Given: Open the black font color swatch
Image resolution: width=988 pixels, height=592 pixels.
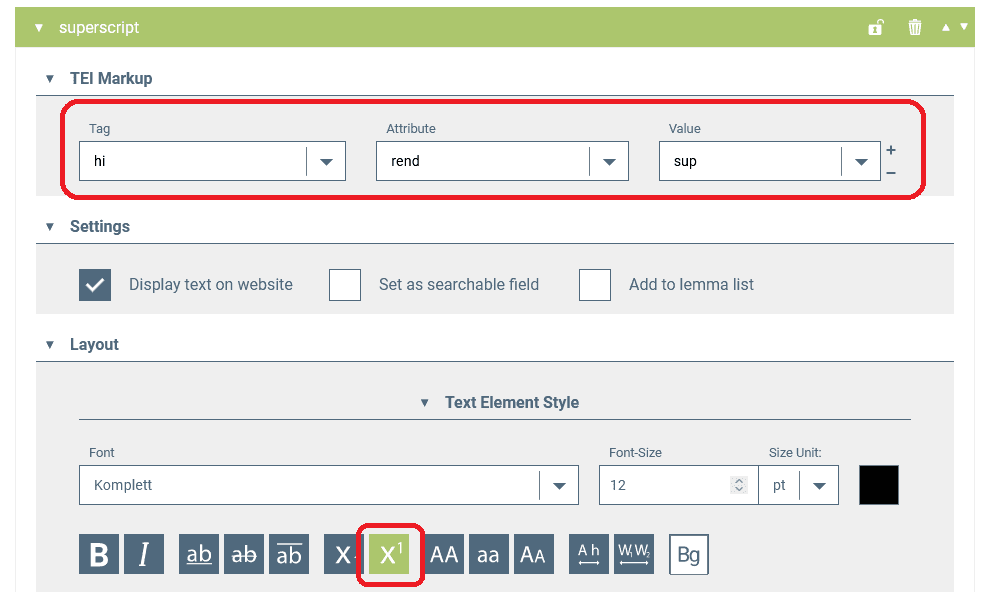Looking at the screenshot, I should tap(879, 485).
